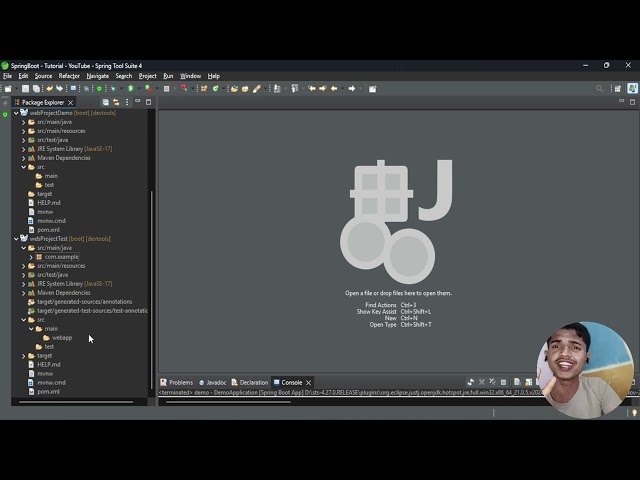The height and width of the screenshot is (480, 640).
Task: Click the New Java Class toolbar icon
Action: point(215,89)
